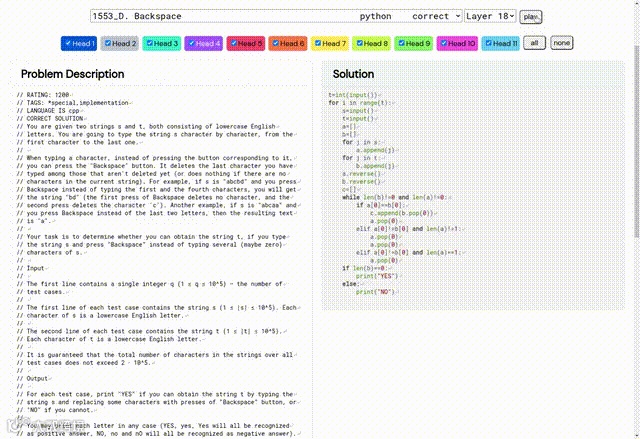
Task: Click the 't=int(input())' code line
Action: tap(353, 95)
